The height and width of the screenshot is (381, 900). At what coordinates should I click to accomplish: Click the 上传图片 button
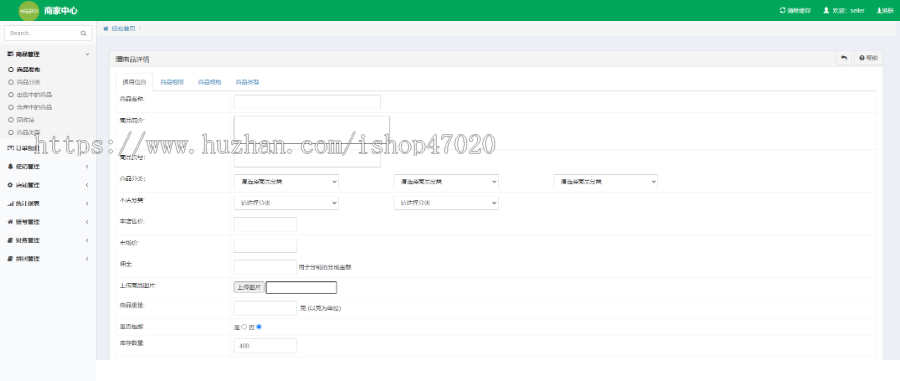(x=249, y=287)
